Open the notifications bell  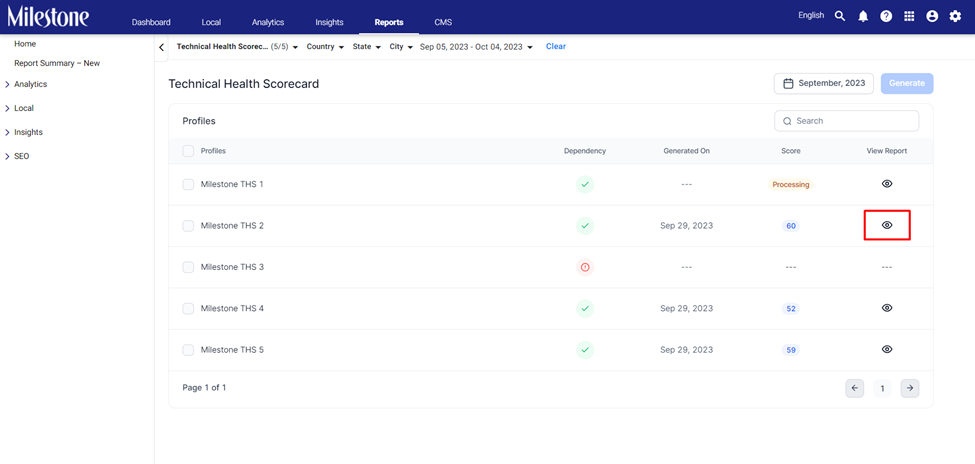click(863, 17)
